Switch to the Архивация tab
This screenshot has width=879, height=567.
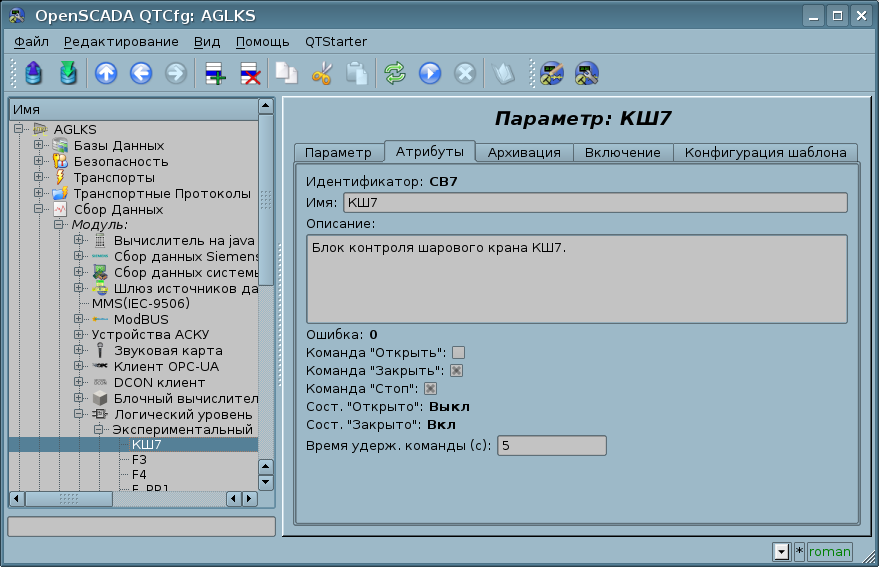pos(524,152)
